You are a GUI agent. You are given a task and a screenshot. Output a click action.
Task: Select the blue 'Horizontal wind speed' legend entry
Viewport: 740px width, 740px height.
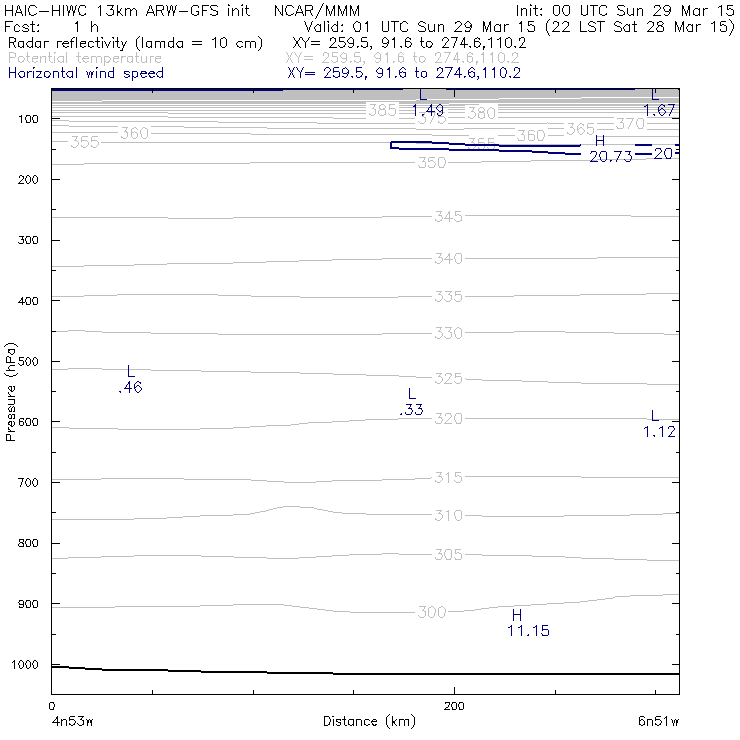click(x=86, y=73)
